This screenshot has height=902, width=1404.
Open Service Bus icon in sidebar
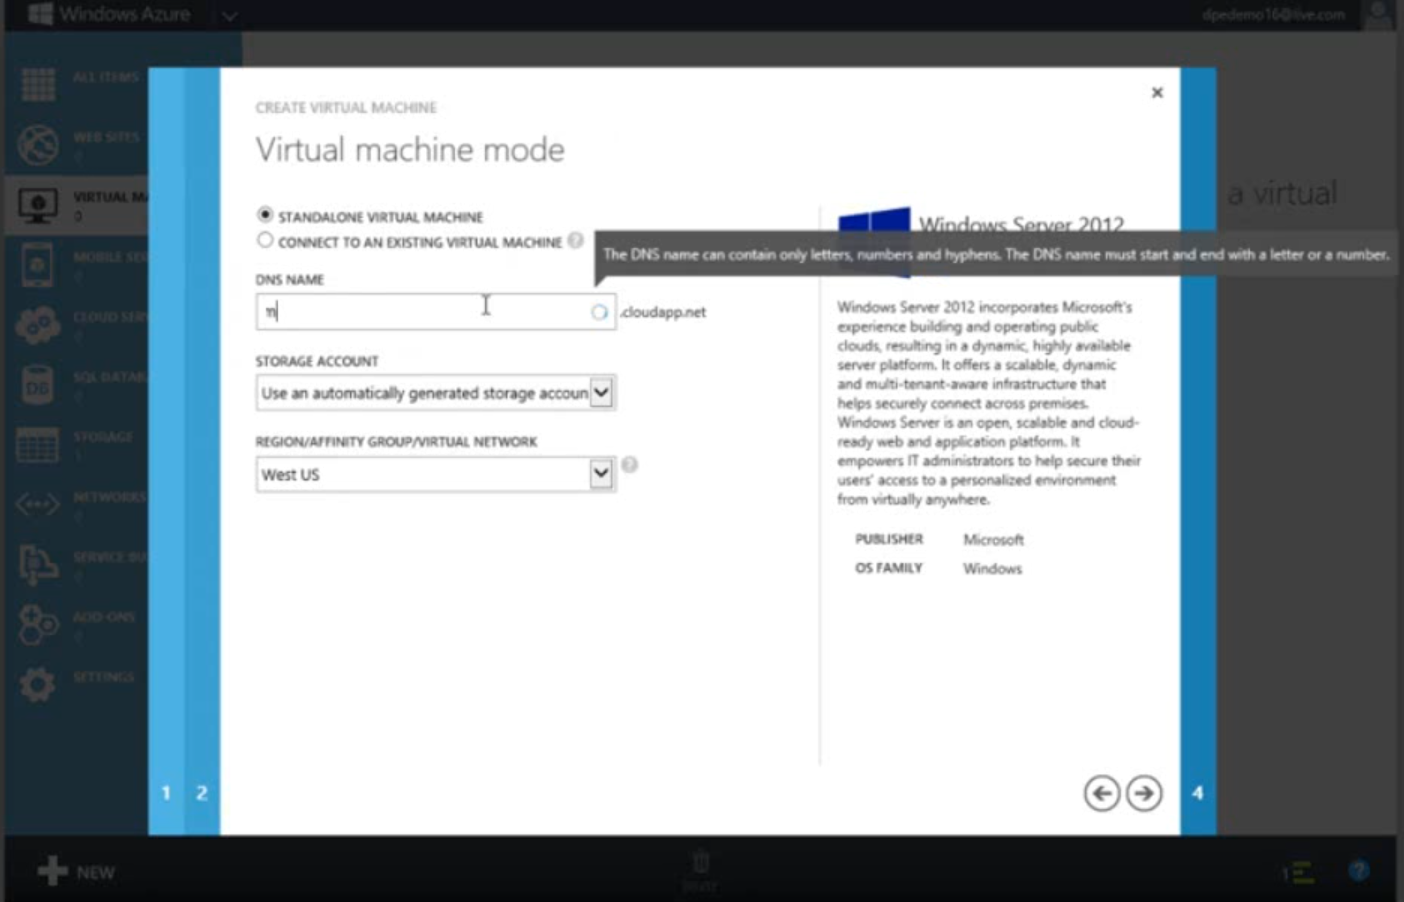(x=38, y=565)
